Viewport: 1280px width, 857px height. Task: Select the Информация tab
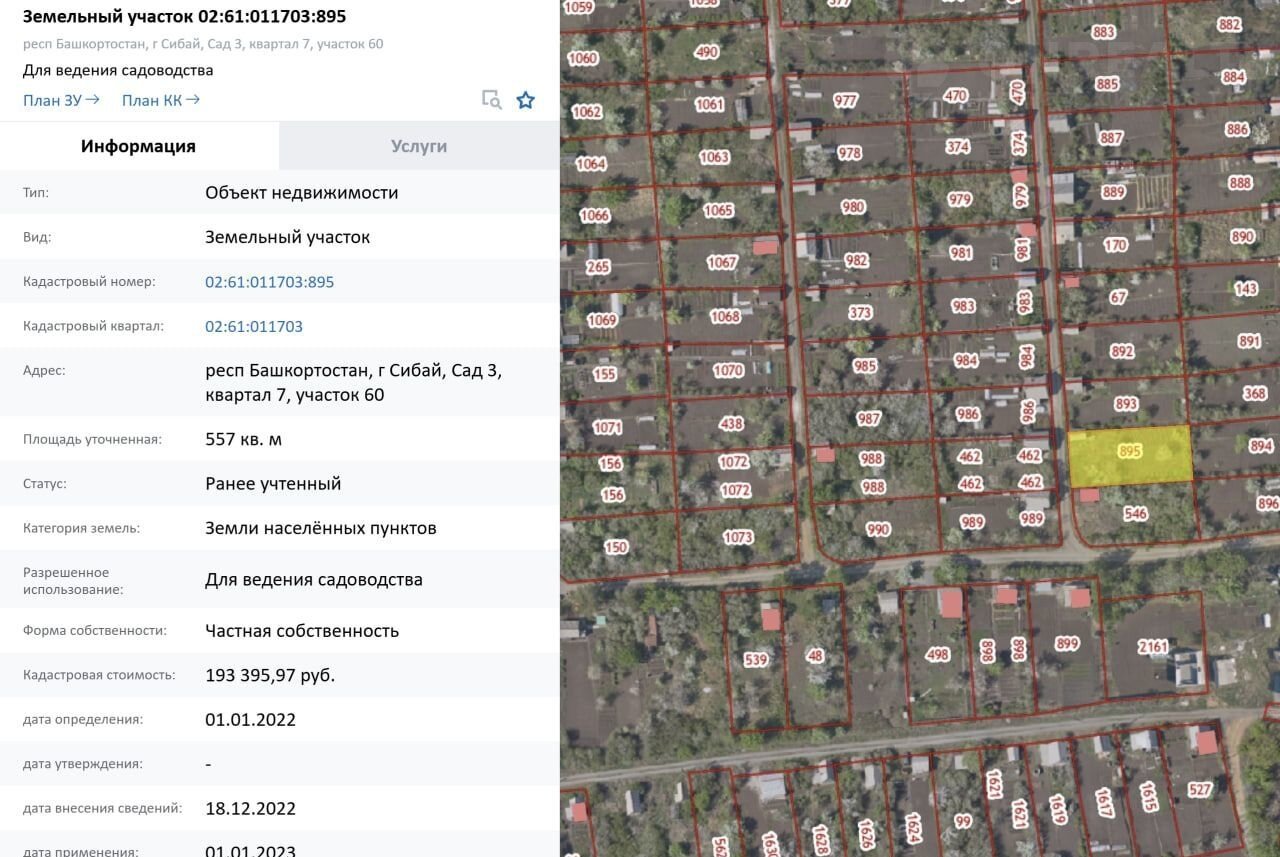(139, 146)
